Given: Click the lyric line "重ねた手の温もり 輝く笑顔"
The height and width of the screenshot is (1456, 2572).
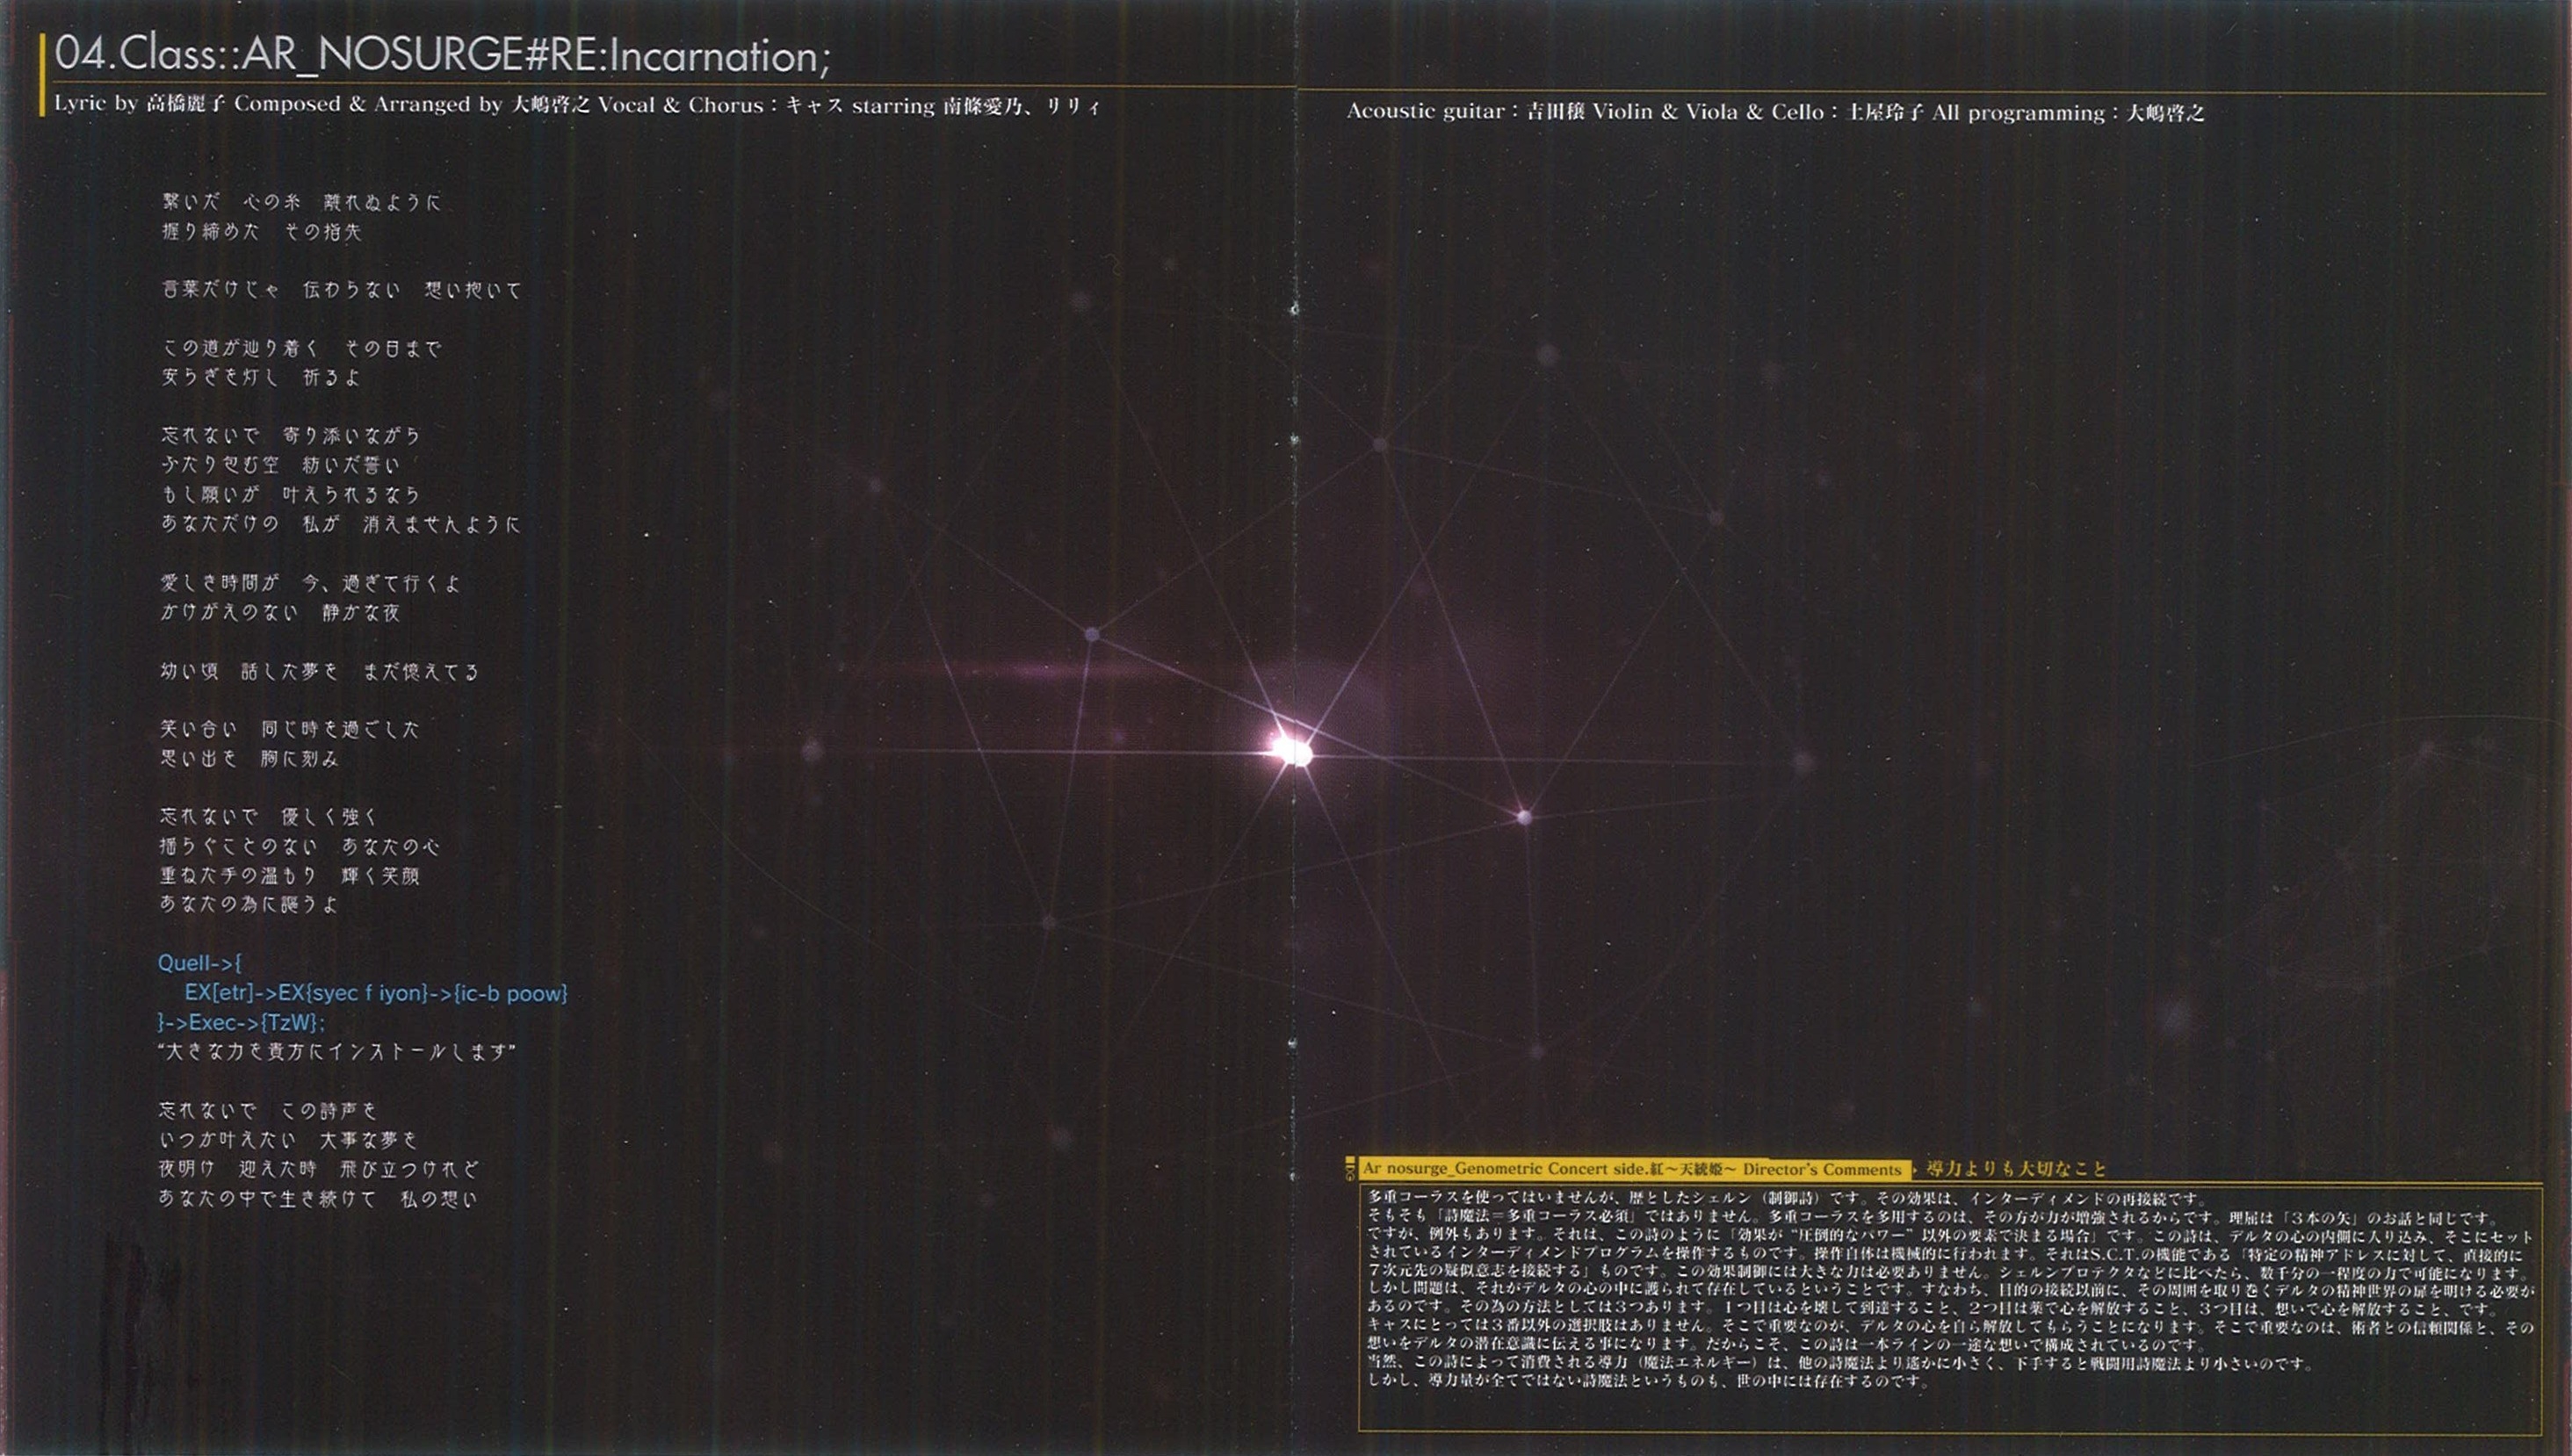Looking at the screenshot, I should coord(290,875).
